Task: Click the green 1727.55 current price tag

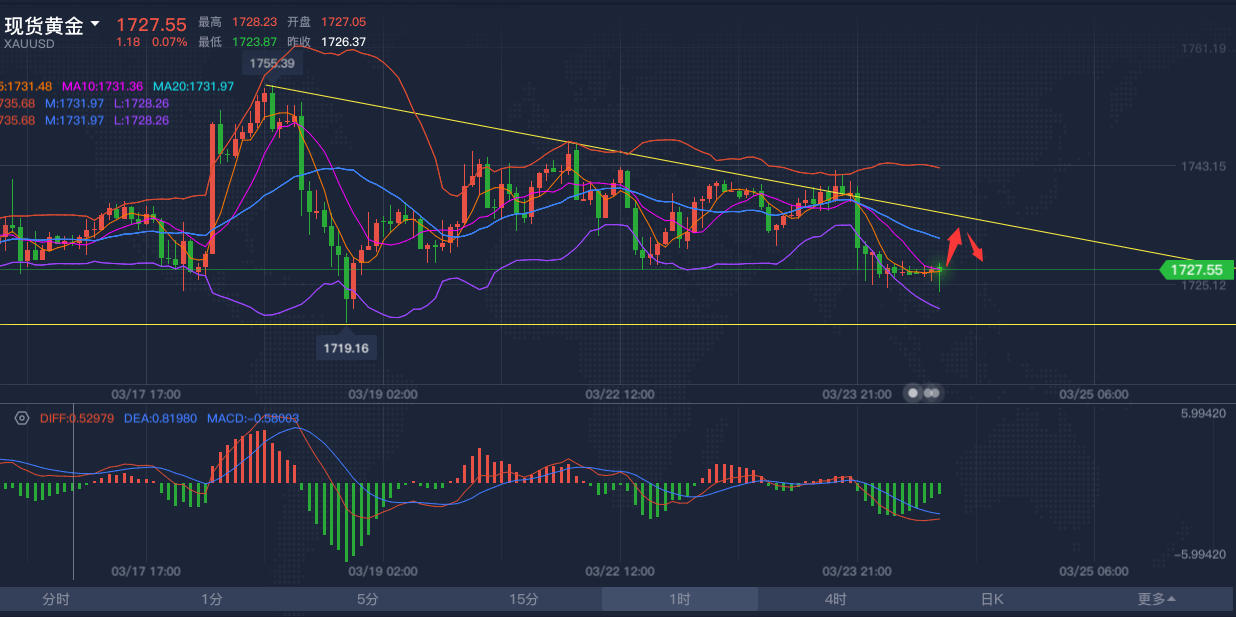Action: click(1196, 270)
